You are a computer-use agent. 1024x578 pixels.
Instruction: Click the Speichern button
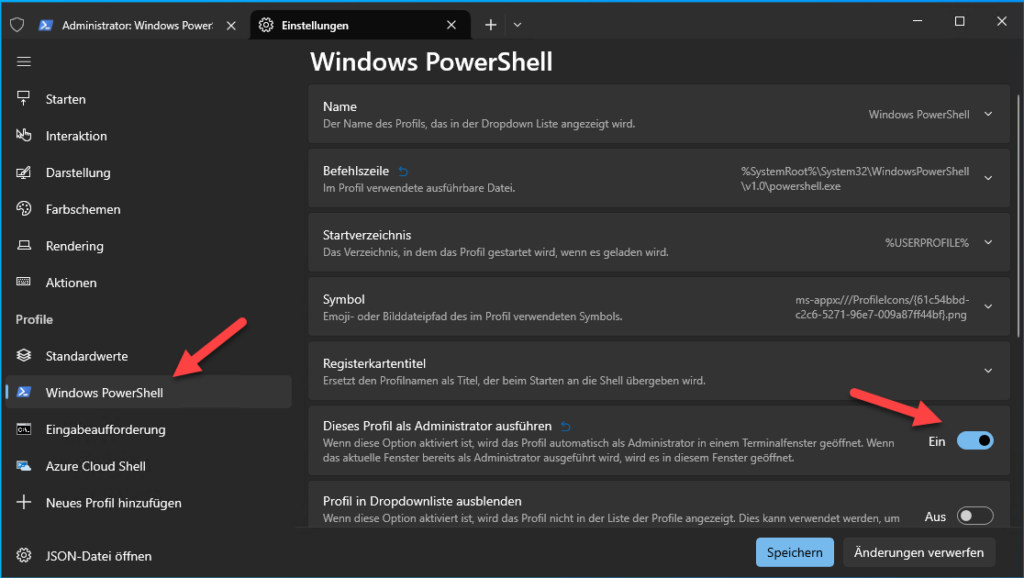coord(794,552)
